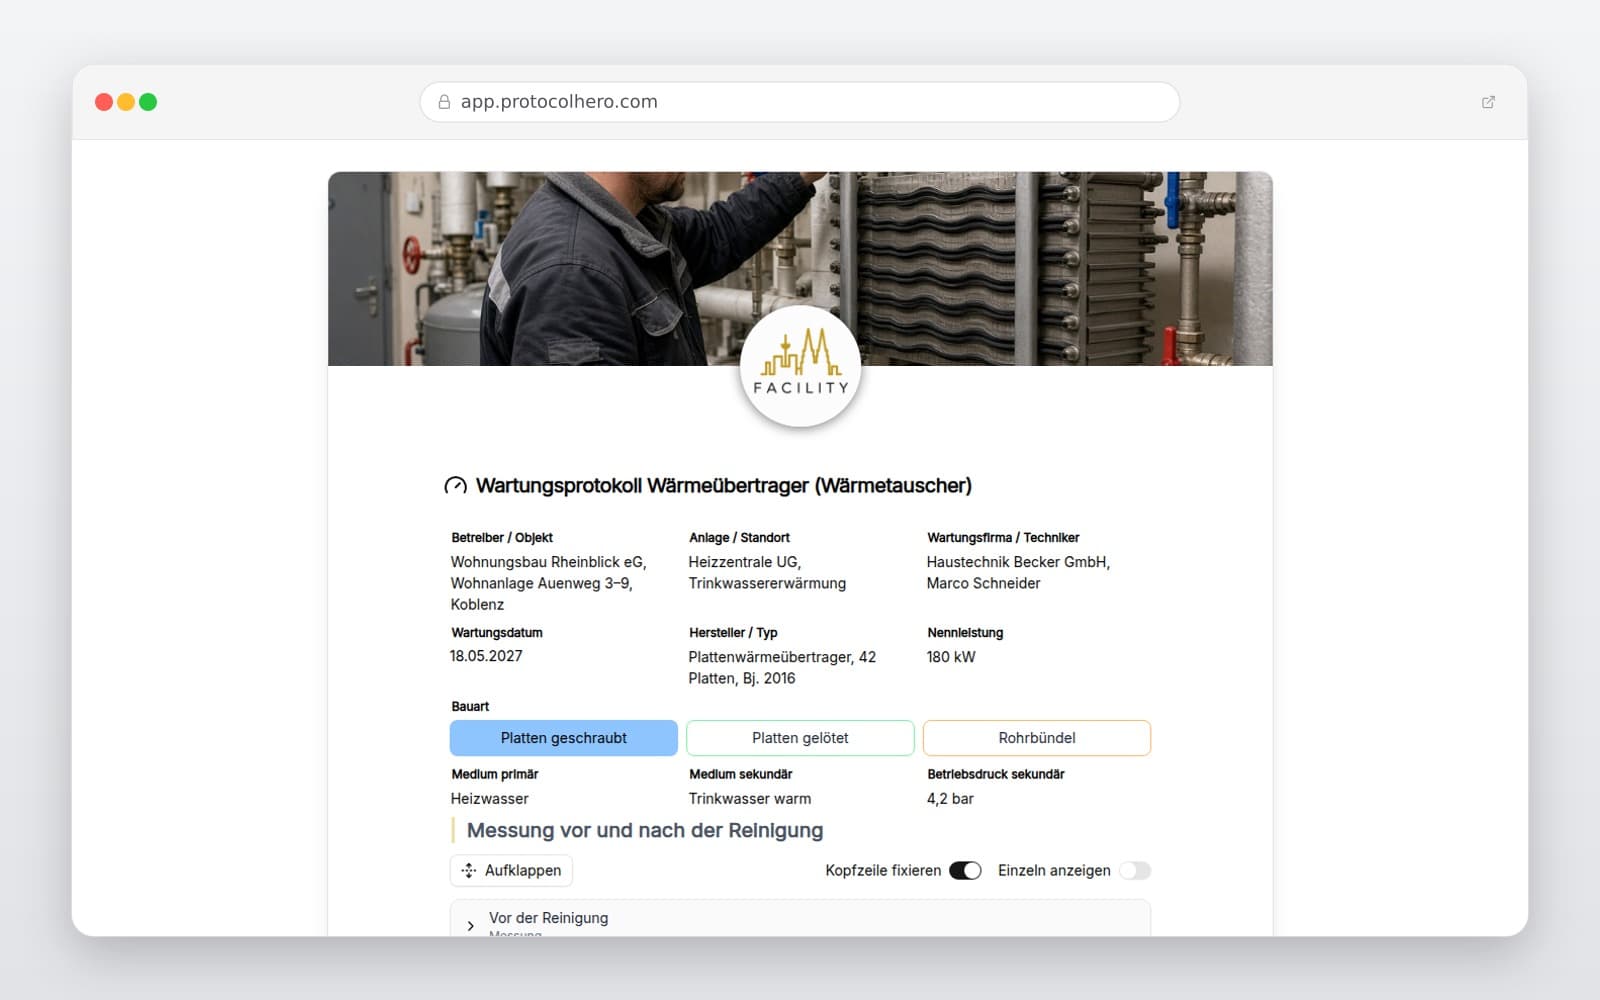Click the gauge icon beside Wartungsprotokoll title
The height and width of the screenshot is (1000, 1600).
455,486
